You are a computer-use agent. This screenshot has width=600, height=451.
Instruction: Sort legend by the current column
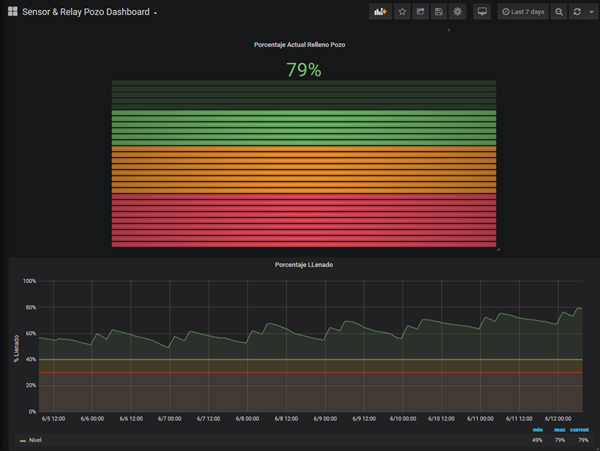(x=579, y=429)
